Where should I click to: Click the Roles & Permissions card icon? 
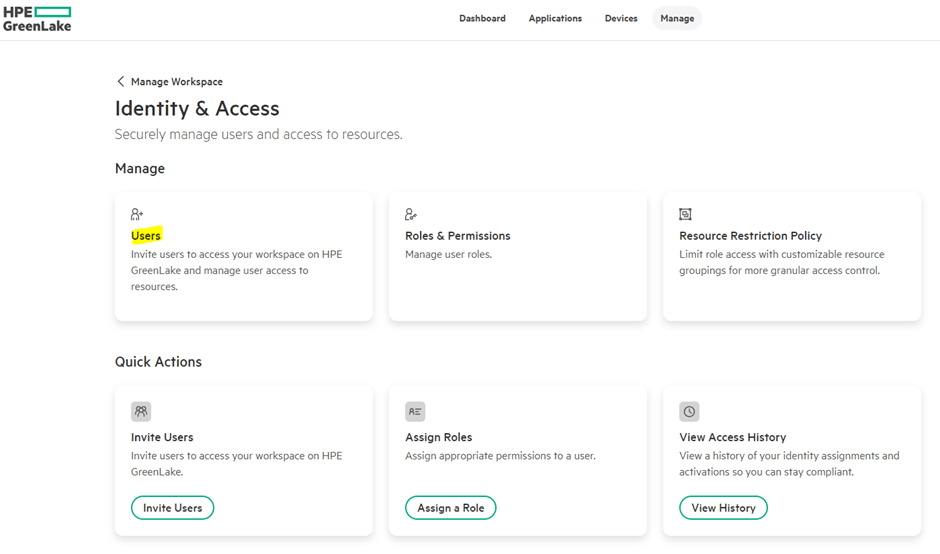click(x=411, y=214)
